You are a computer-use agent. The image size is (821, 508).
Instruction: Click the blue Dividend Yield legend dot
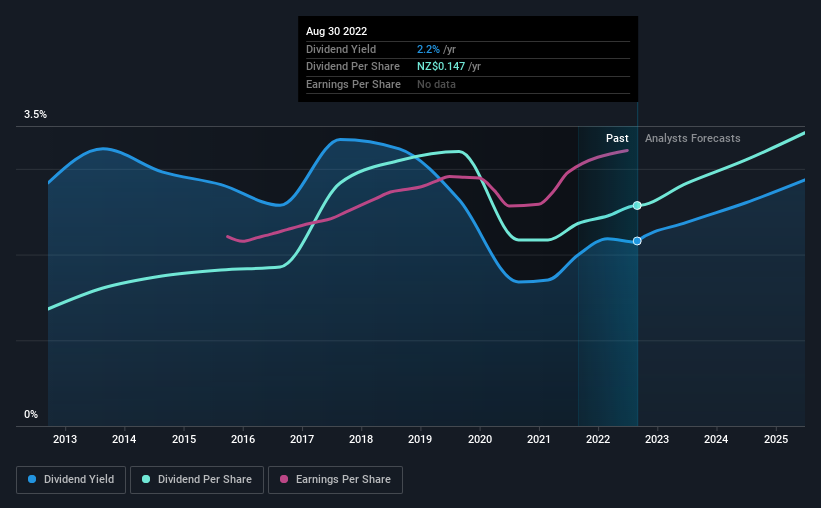pyautogui.click(x=32, y=479)
